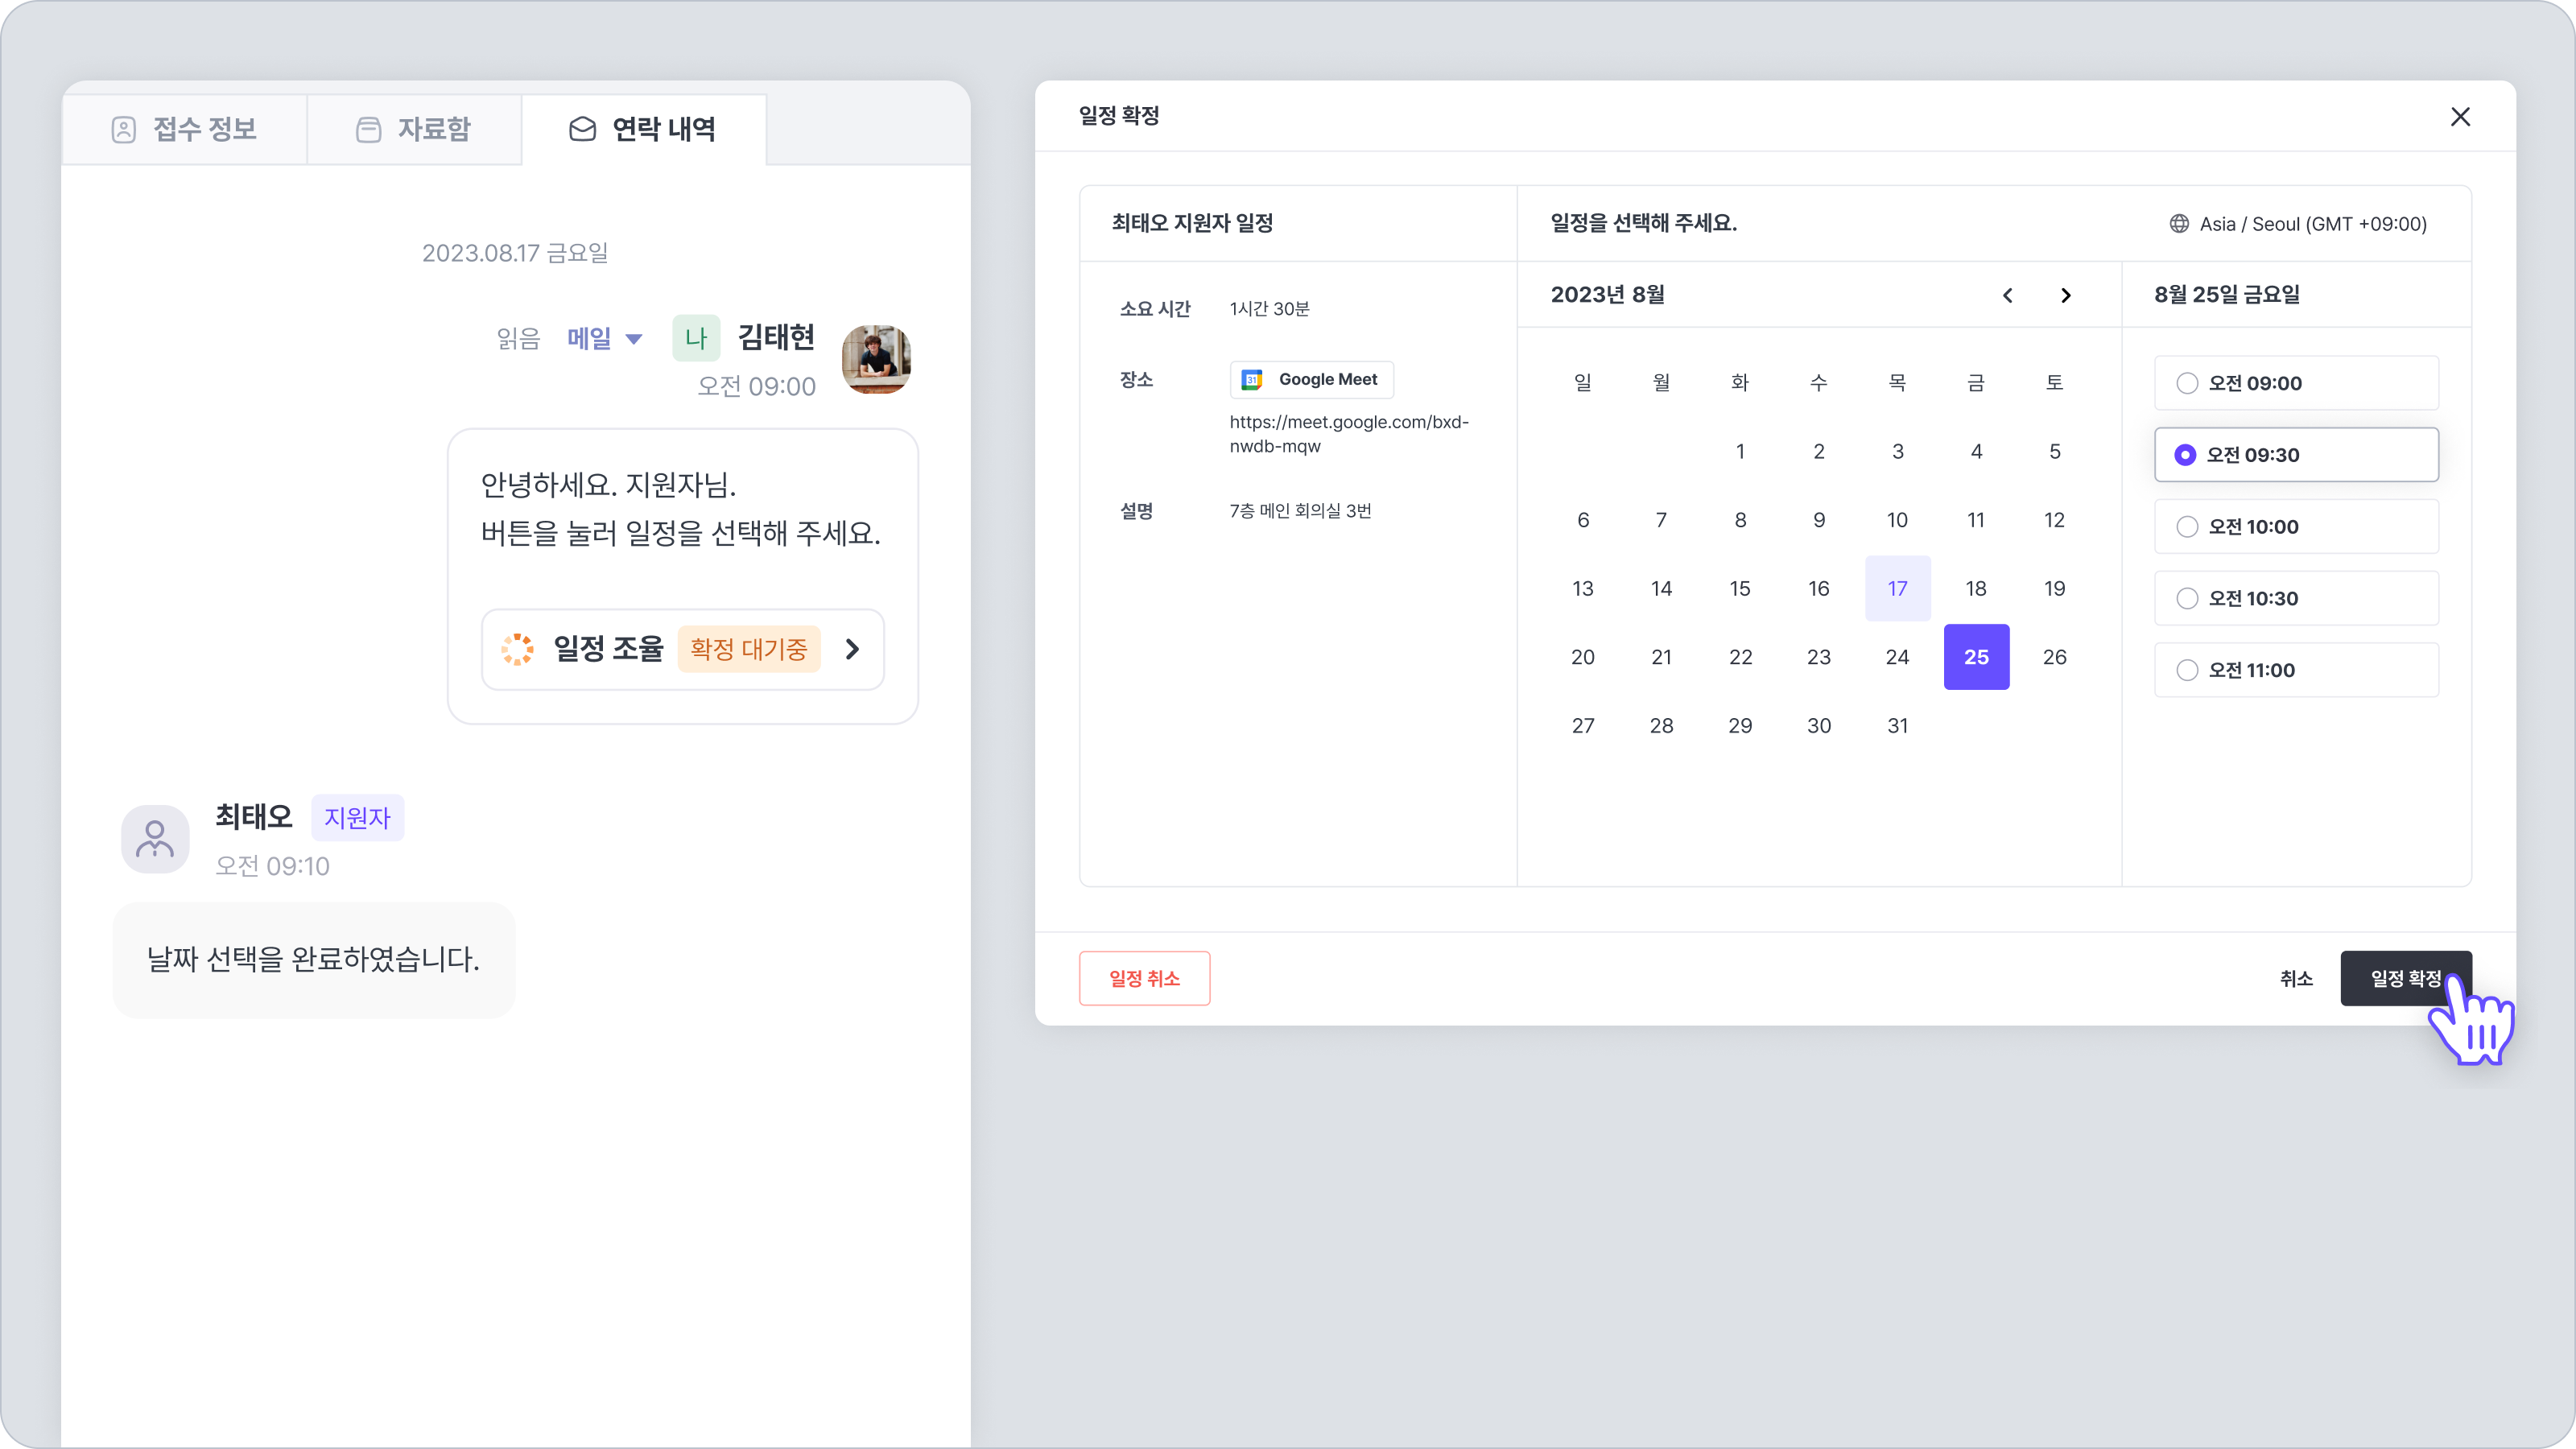Go to next month in calendar

click(x=2065, y=295)
